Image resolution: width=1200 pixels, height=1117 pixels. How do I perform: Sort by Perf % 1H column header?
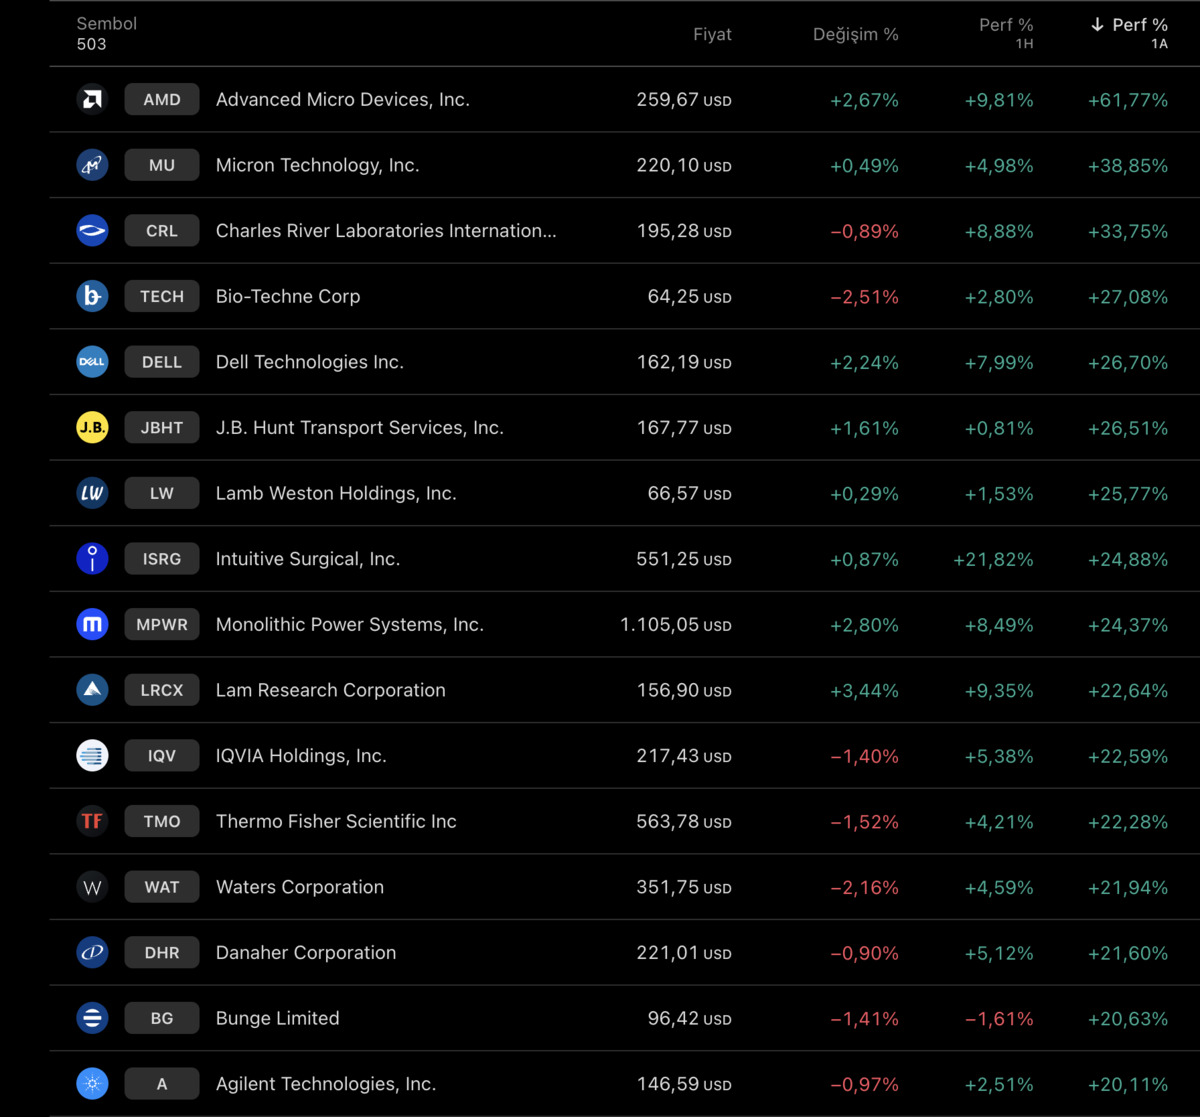(x=1006, y=33)
